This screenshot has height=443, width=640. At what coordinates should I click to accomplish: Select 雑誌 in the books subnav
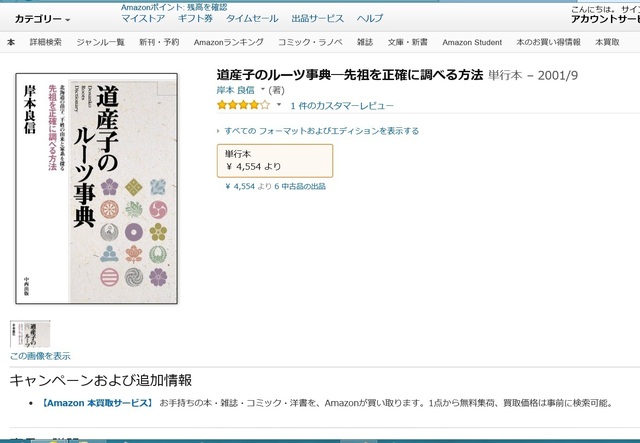tap(365, 42)
